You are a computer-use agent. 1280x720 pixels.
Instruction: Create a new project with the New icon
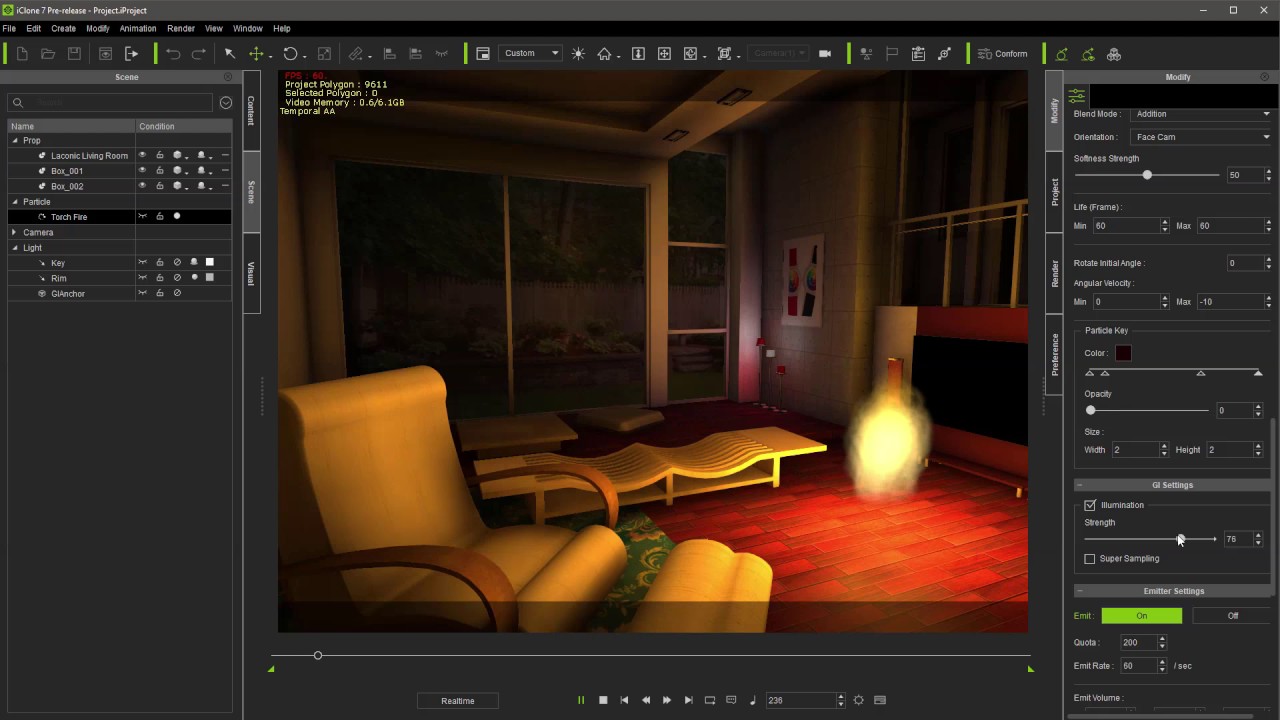(x=22, y=54)
